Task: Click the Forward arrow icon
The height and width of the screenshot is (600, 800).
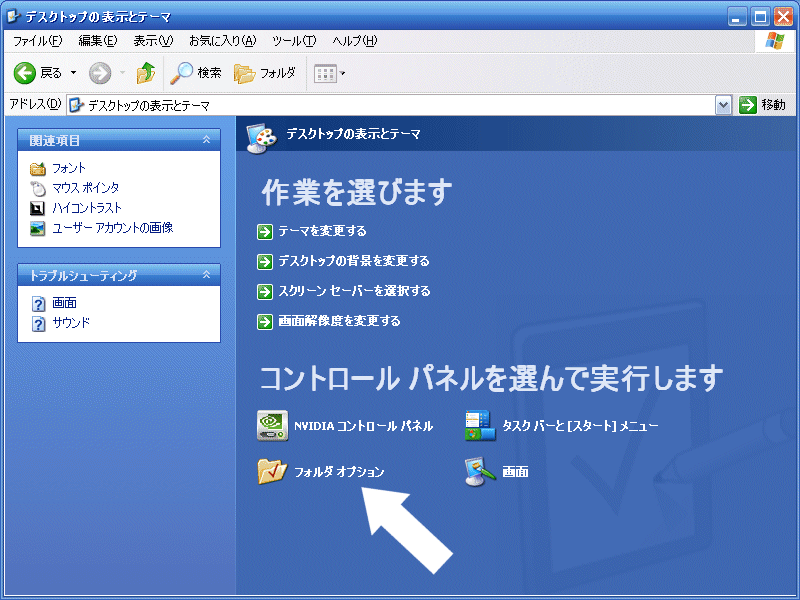Action: coord(100,73)
